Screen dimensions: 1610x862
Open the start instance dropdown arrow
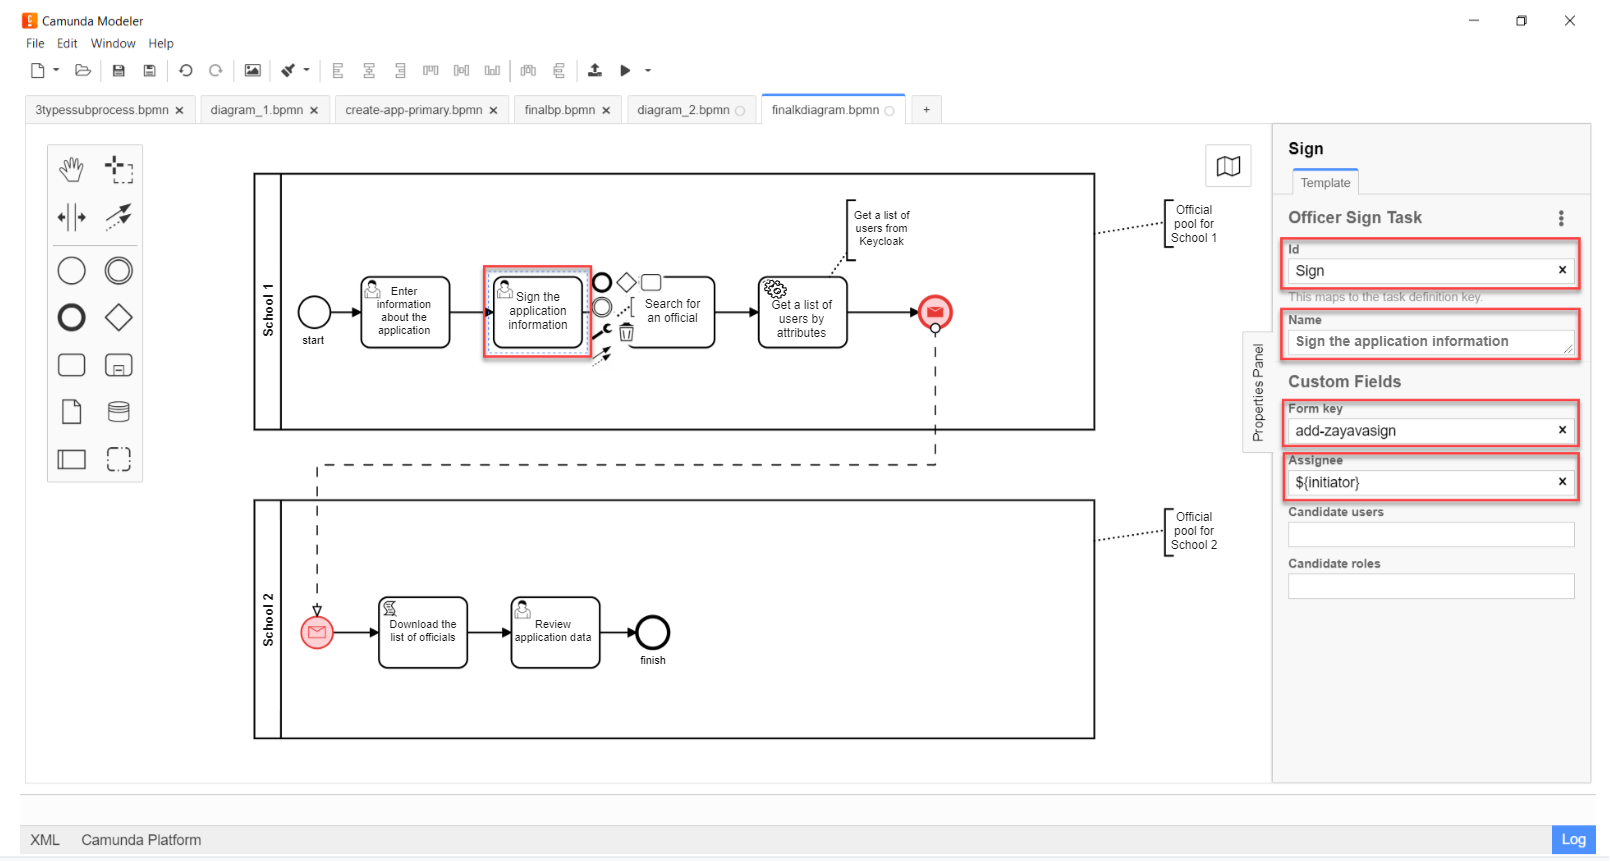pyautogui.click(x=648, y=70)
